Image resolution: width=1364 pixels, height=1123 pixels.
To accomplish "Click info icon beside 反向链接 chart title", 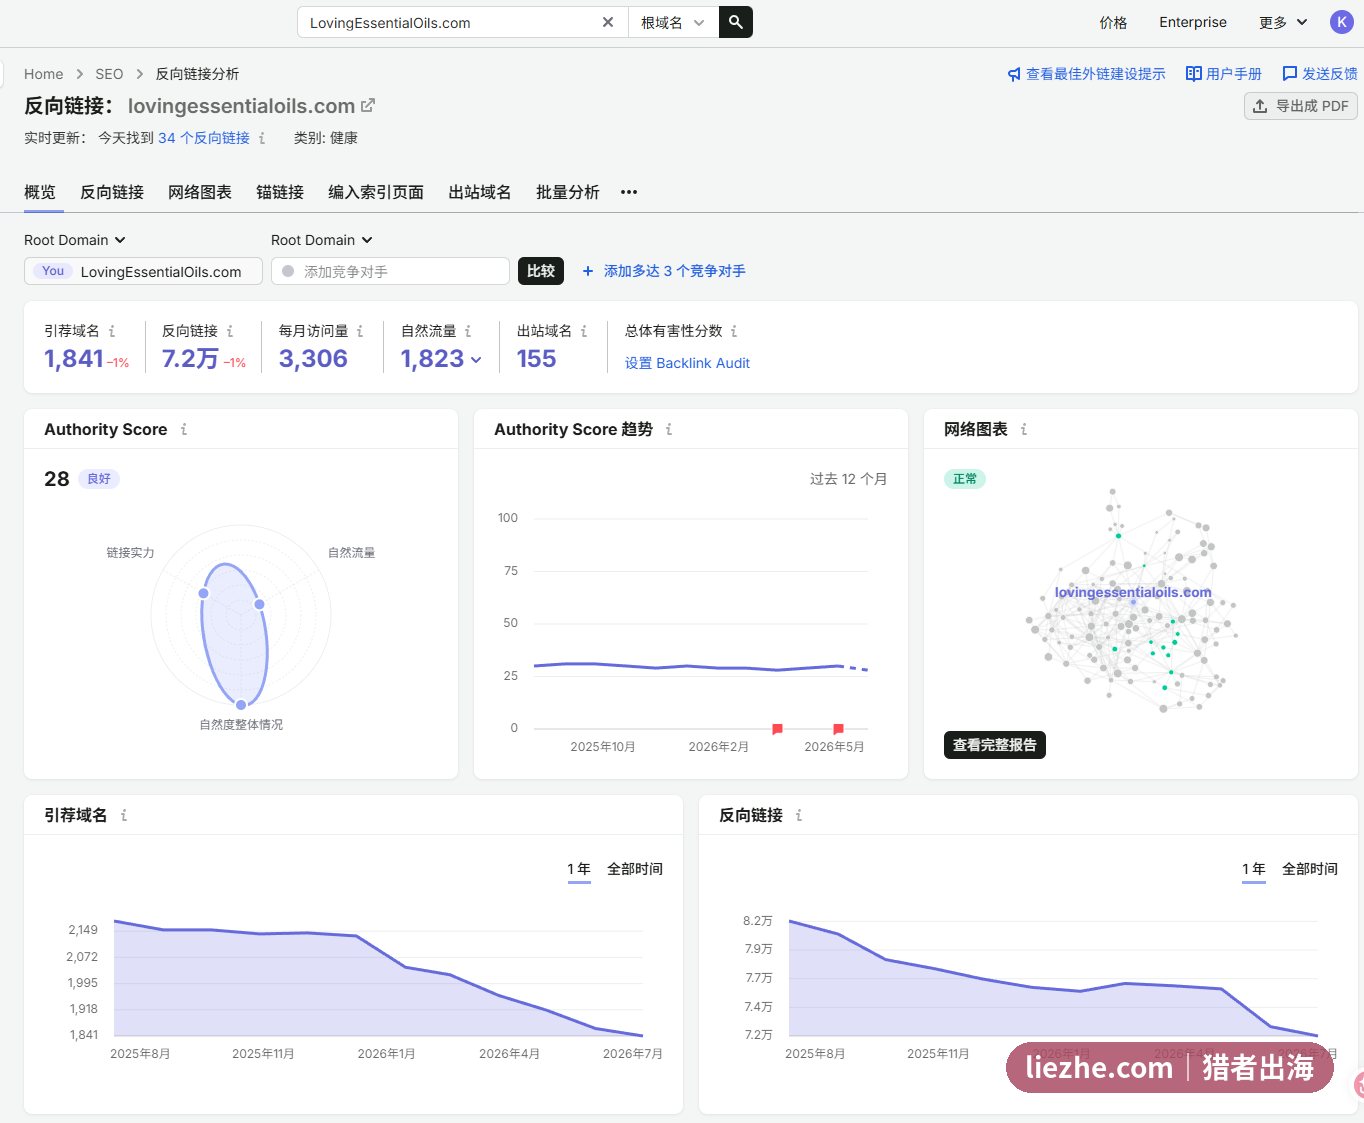I will (x=799, y=815).
